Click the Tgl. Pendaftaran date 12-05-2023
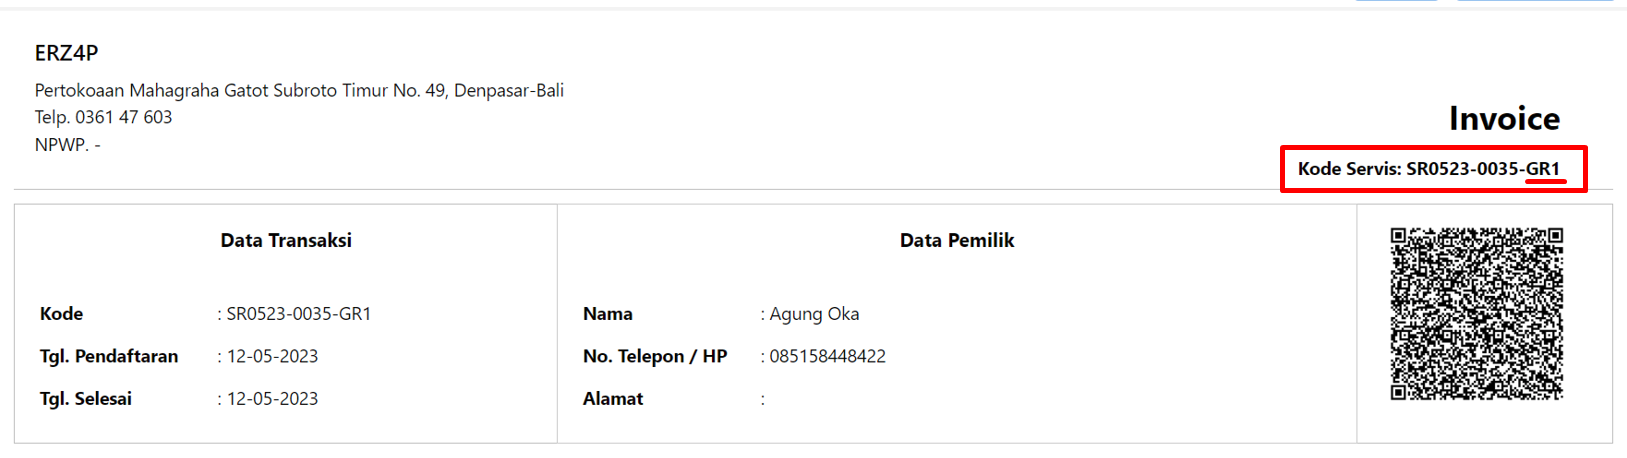Screen dimensions: 1627x458 [272, 356]
